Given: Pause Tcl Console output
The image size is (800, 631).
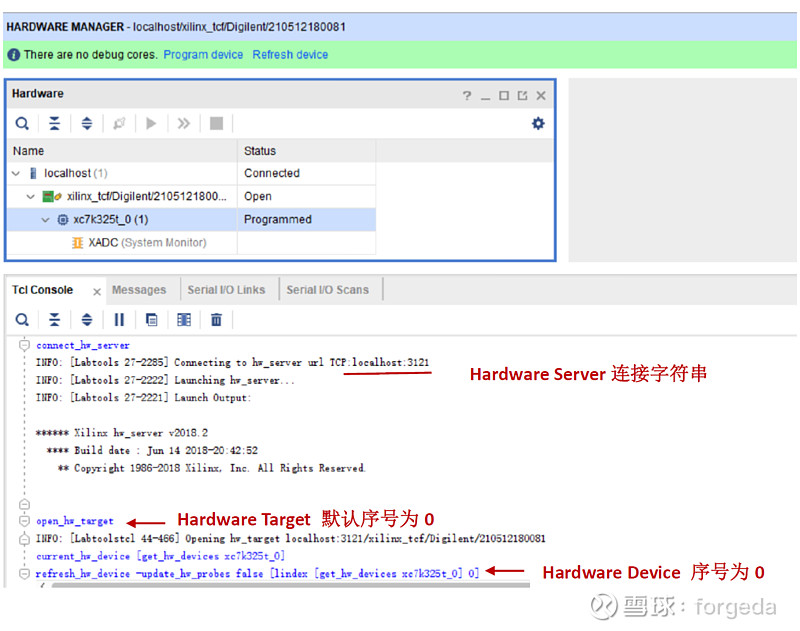Looking at the screenshot, I should pos(119,320).
